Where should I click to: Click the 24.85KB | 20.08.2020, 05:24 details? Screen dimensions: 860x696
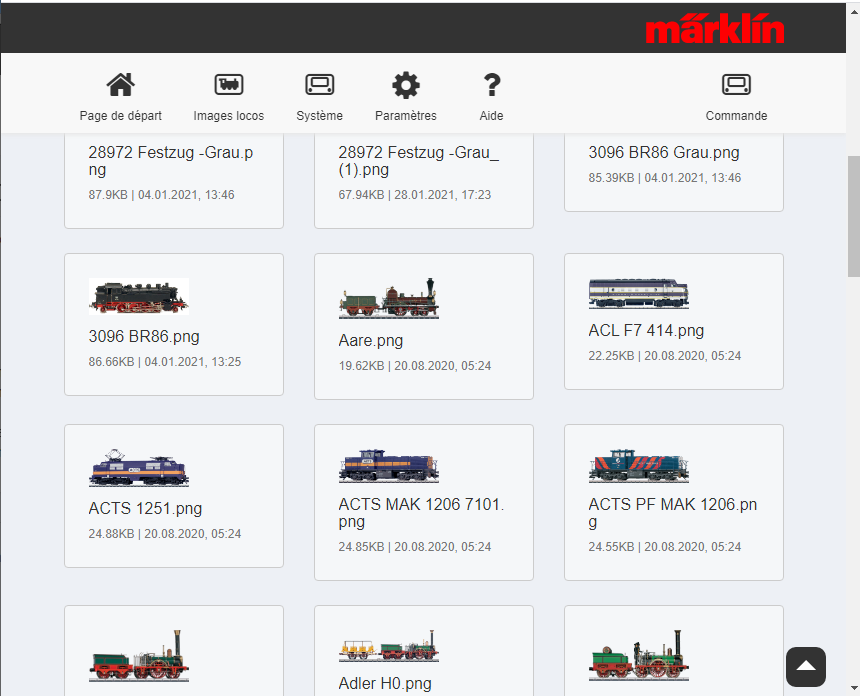pyautogui.click(x=415, y=547)
